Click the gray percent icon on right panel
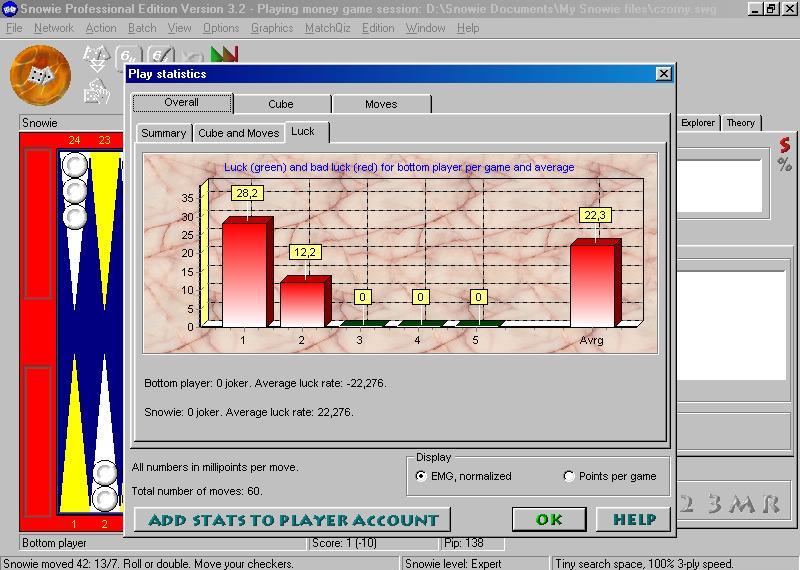 point(784,165)
